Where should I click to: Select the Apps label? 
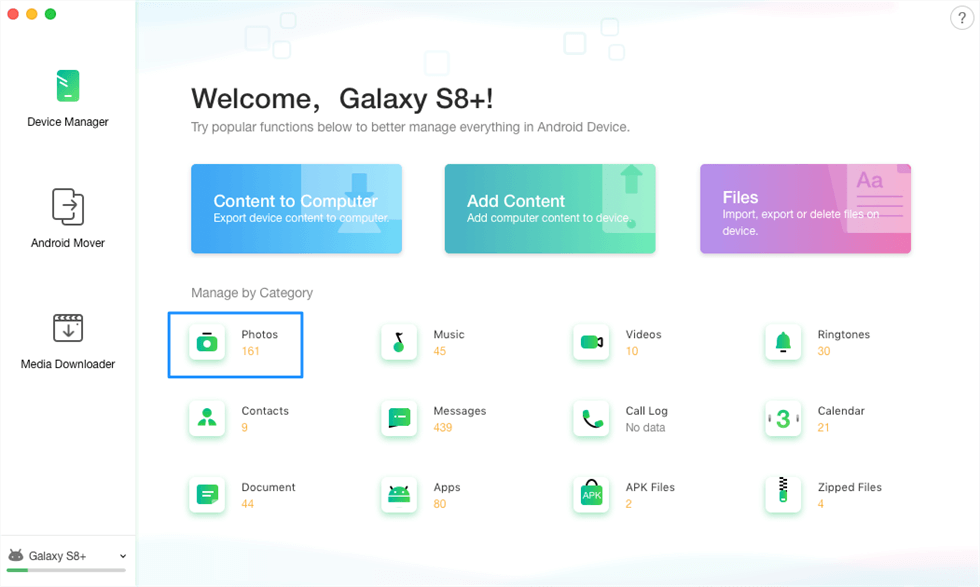447,487
